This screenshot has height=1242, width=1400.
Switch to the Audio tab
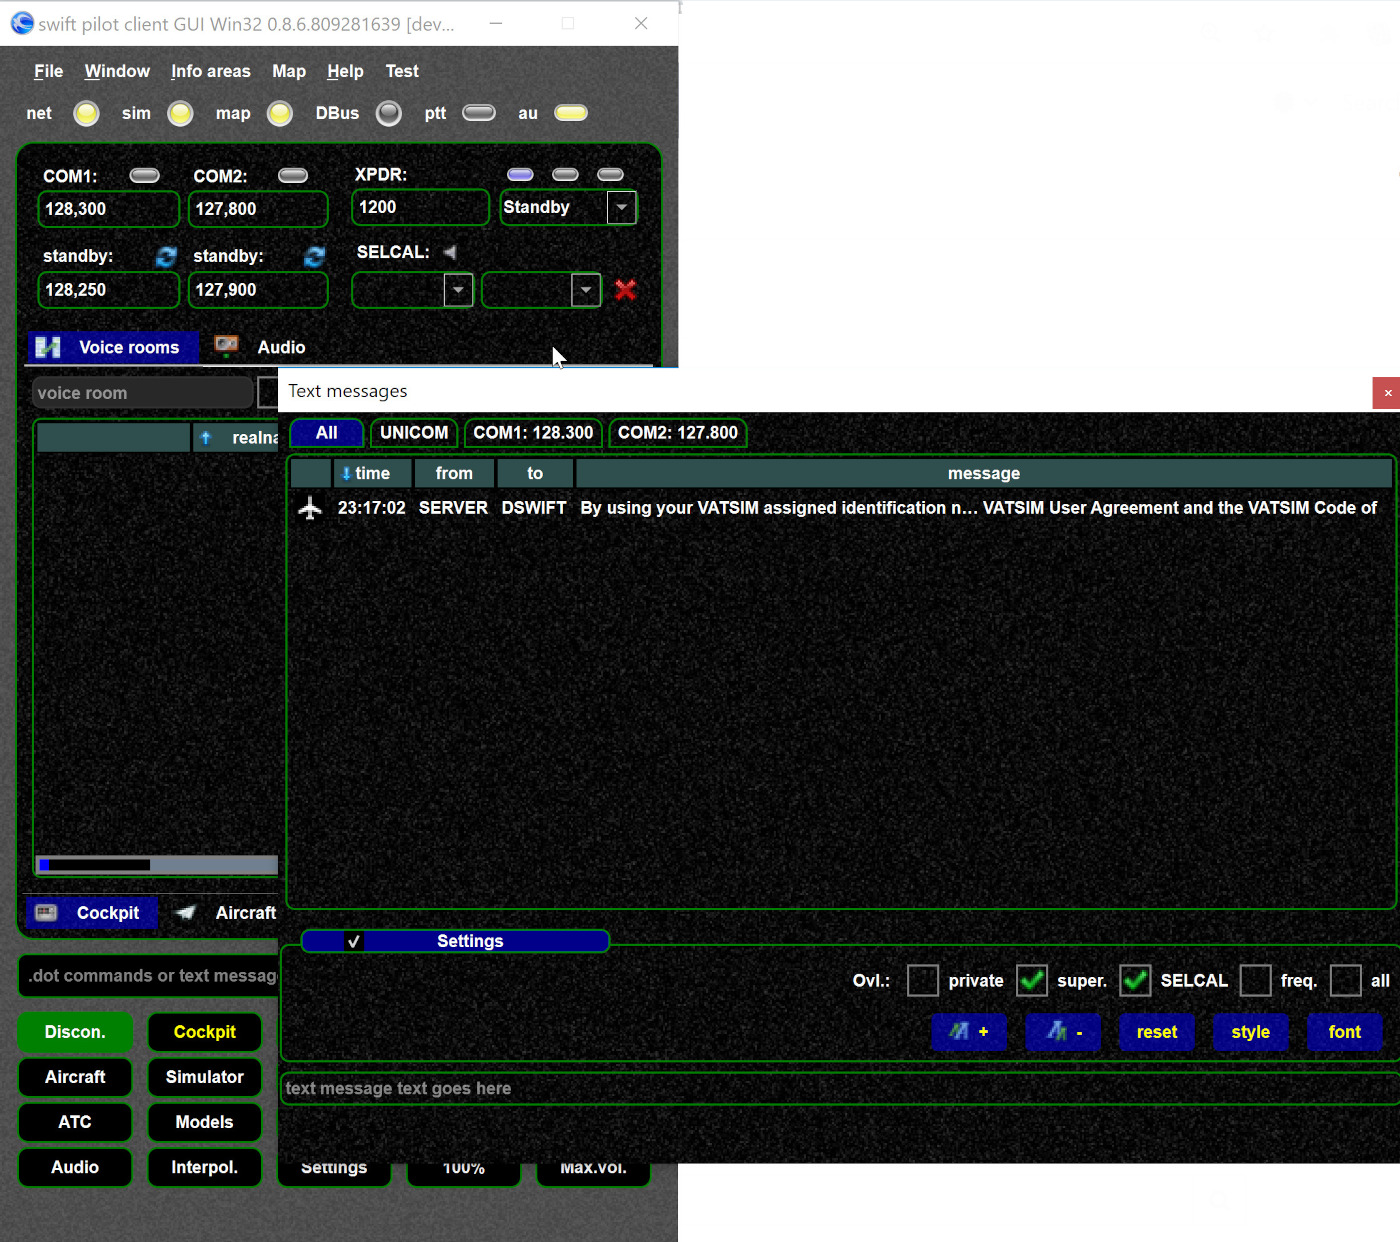262,347
